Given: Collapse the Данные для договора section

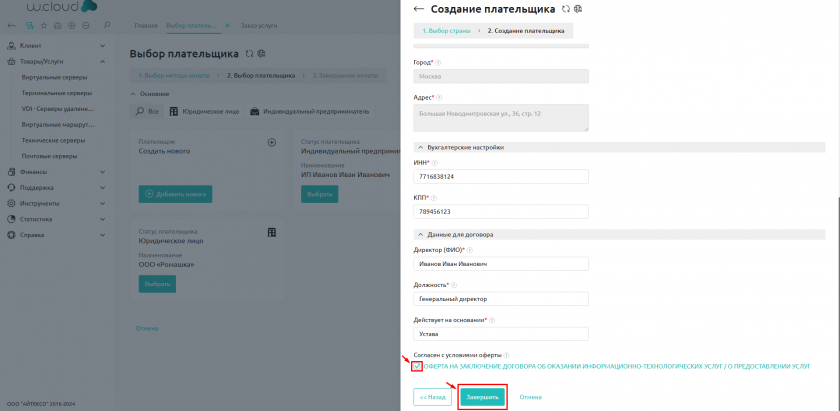Looking at the screenshot, I should click(x=417, y=234).
